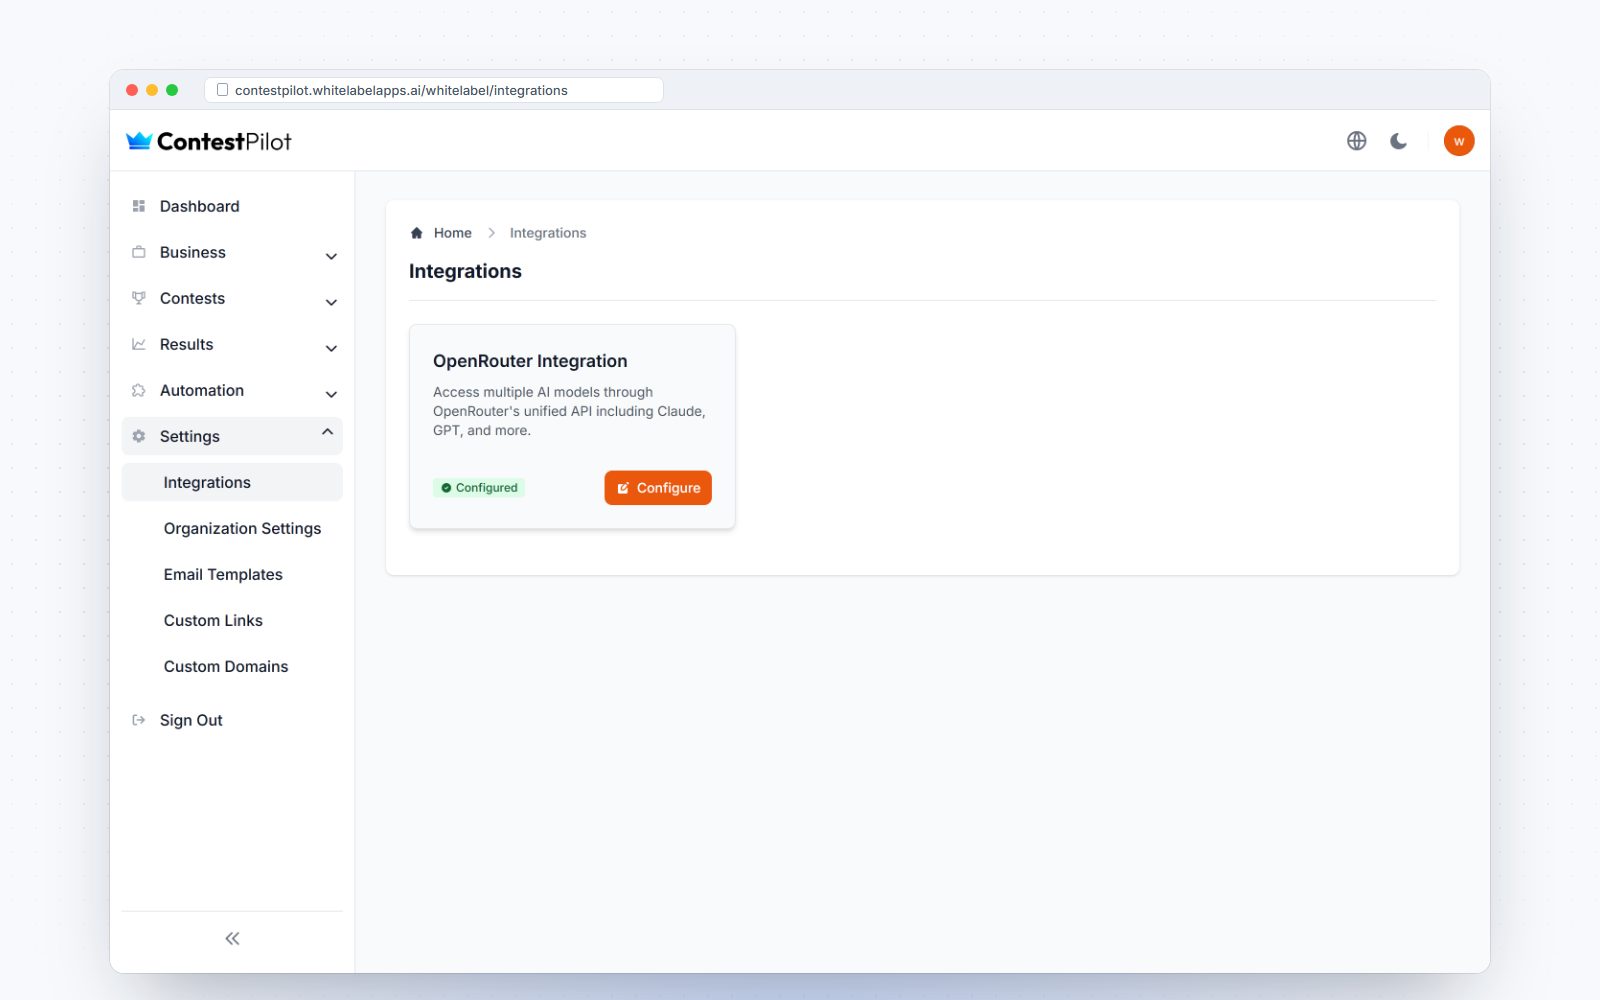Click the Contests trophy icon
This screenshot has width=1600, height=1000.
[x=139, y=298]
